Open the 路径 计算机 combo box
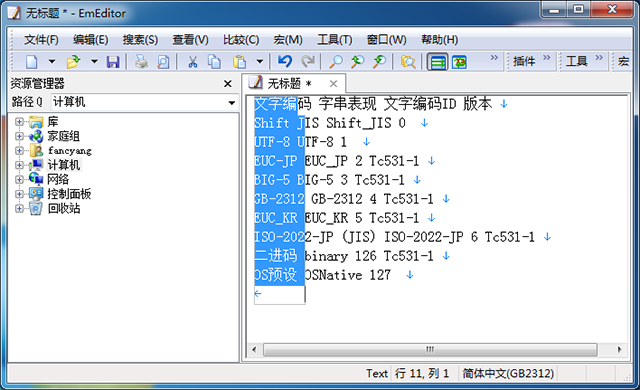The width and height of the screenshot is (640, 390). point(144,102)
